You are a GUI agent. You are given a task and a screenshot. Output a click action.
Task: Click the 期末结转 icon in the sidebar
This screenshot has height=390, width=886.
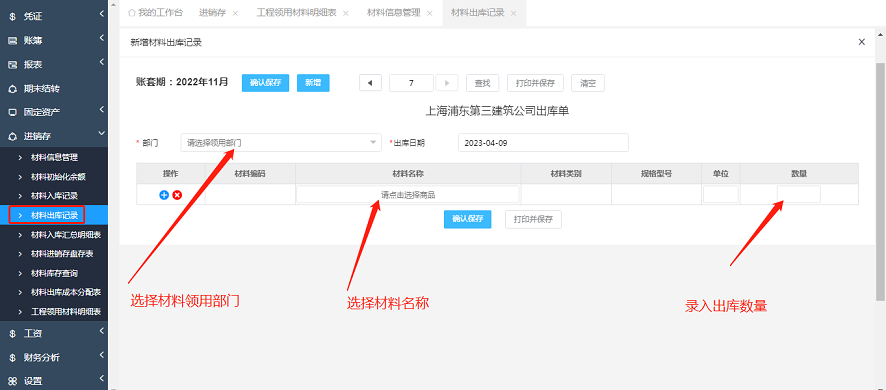(x=12, y=89)
